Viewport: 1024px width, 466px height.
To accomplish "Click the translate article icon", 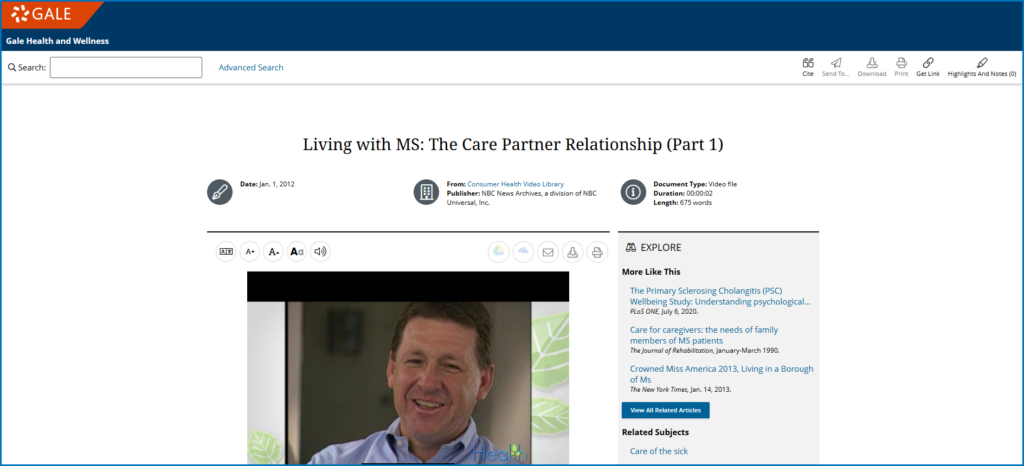I will click(x=227, y=252).
